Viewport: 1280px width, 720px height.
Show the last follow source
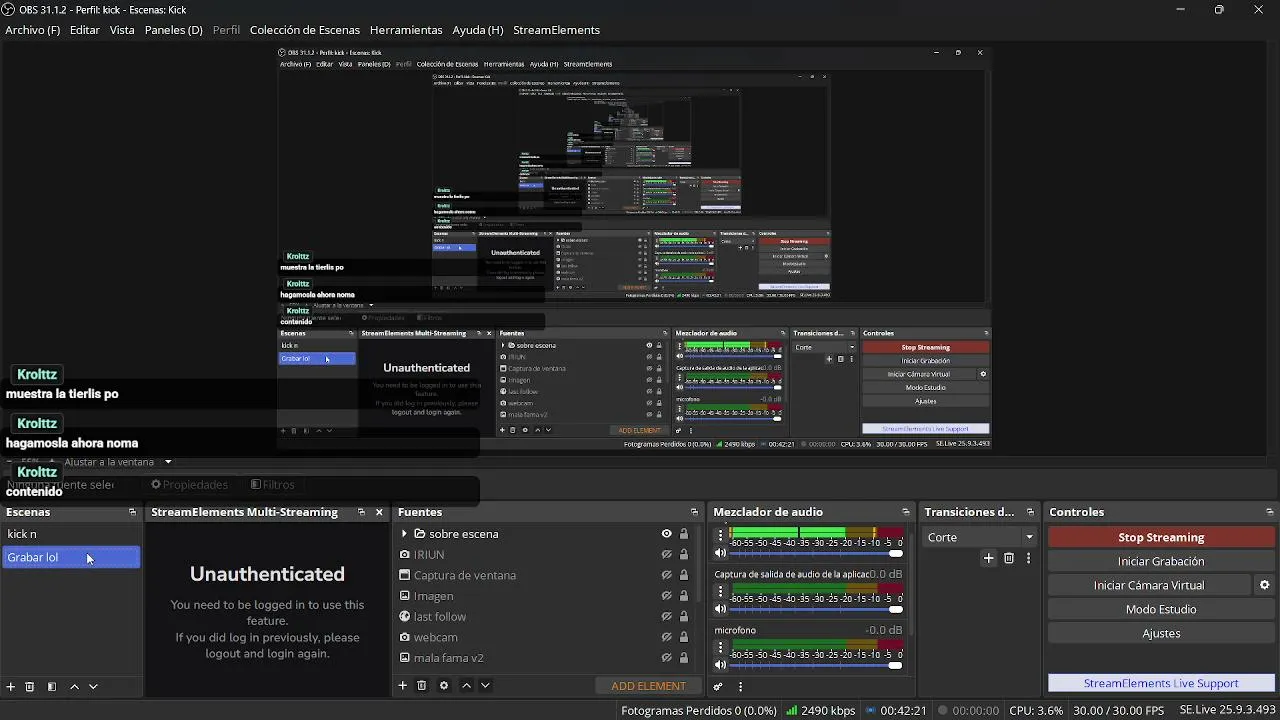pyautogui.click(x=667, y=617)
